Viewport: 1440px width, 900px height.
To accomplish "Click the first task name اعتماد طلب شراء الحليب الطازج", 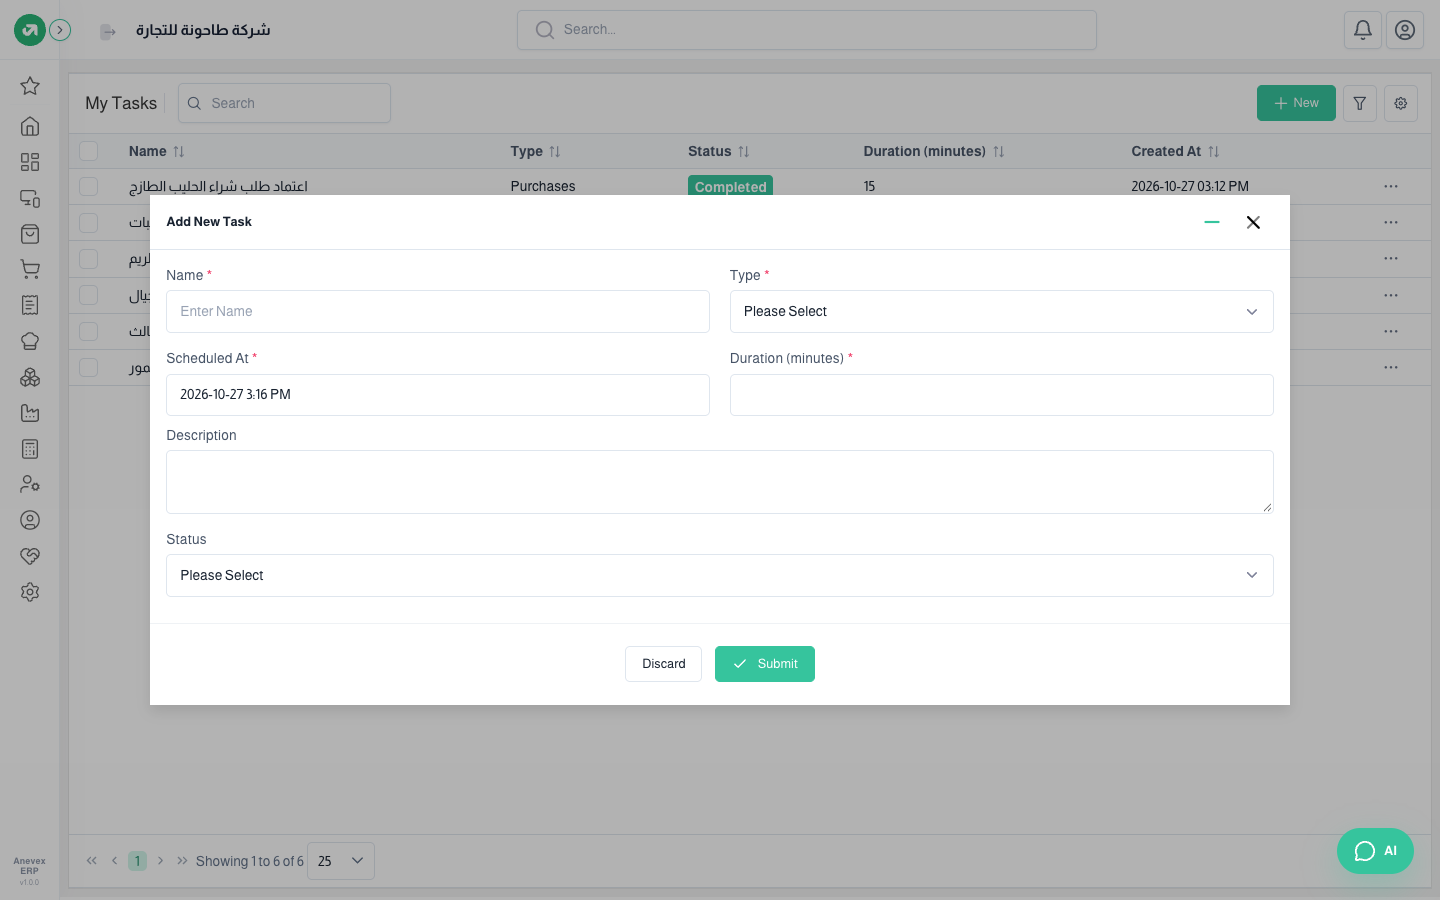I will point(218,187).
